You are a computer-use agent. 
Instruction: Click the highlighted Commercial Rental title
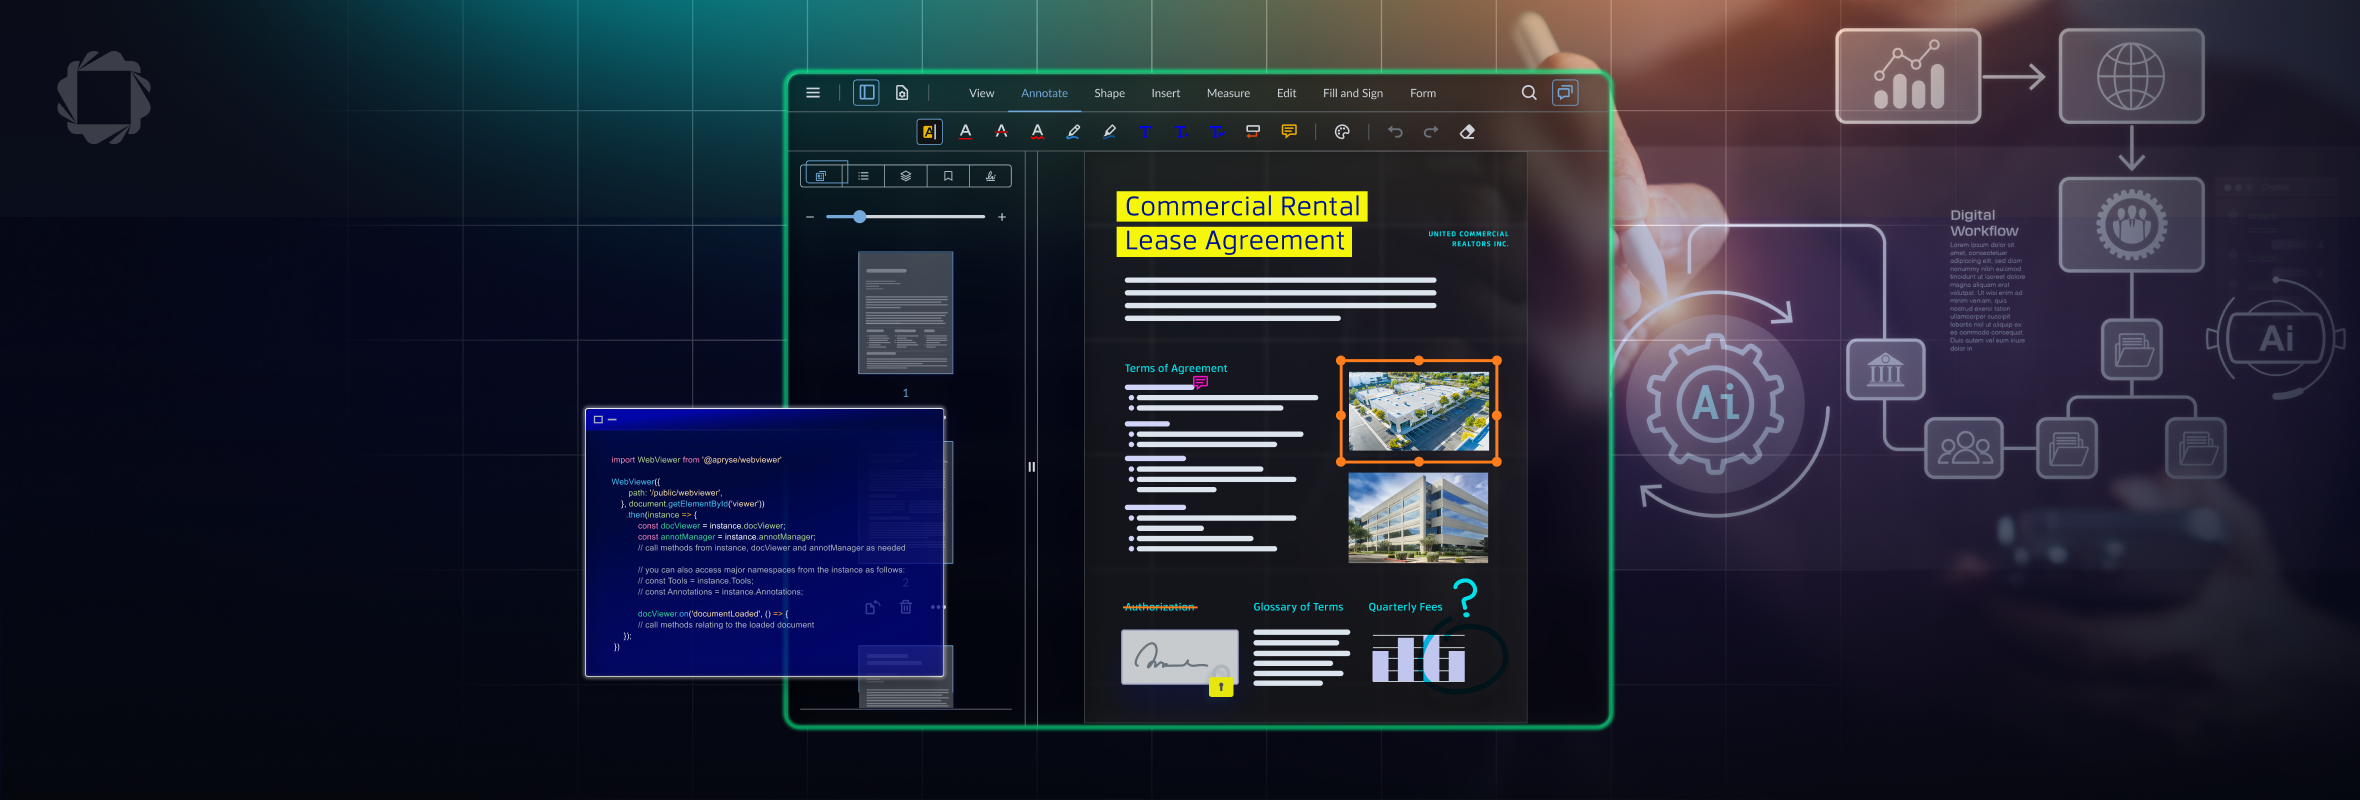(1242, 206)
